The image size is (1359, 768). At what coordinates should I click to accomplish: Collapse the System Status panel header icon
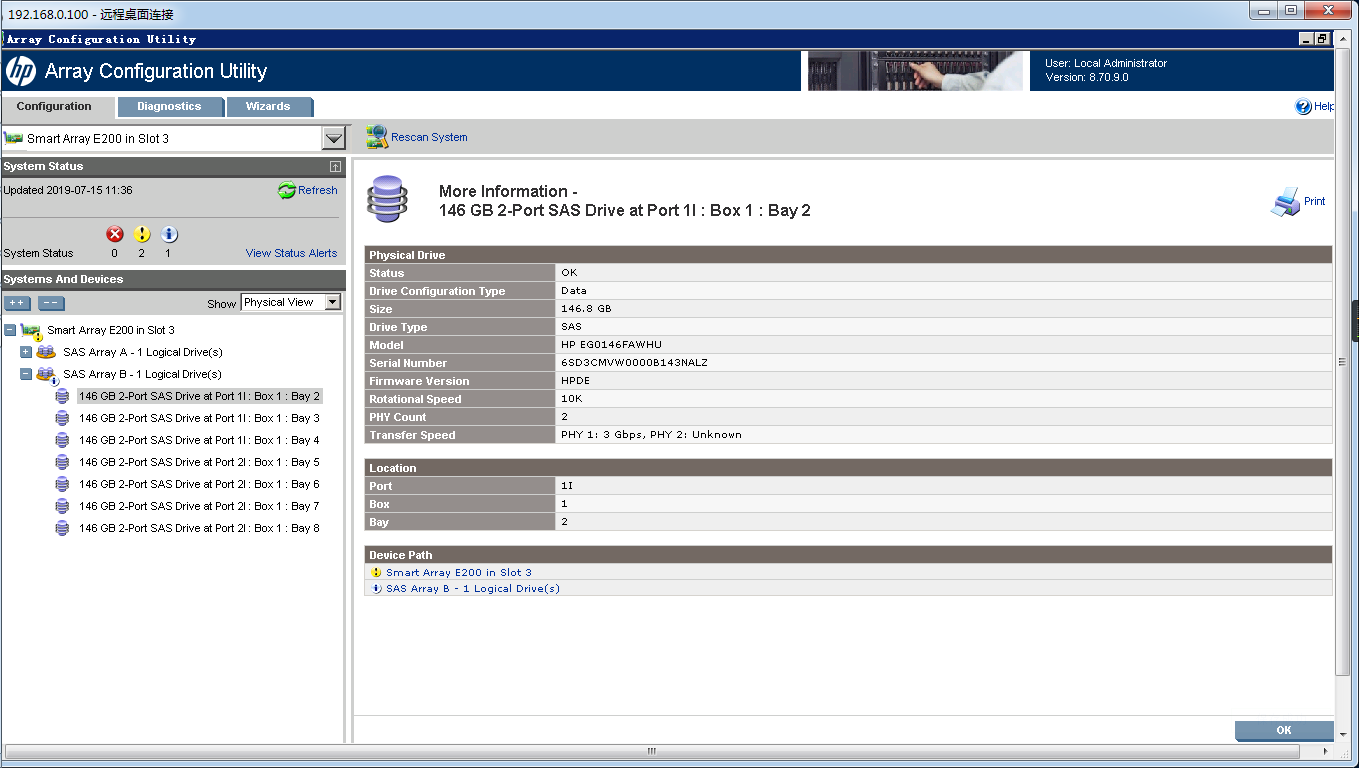[x=335, y=167]
